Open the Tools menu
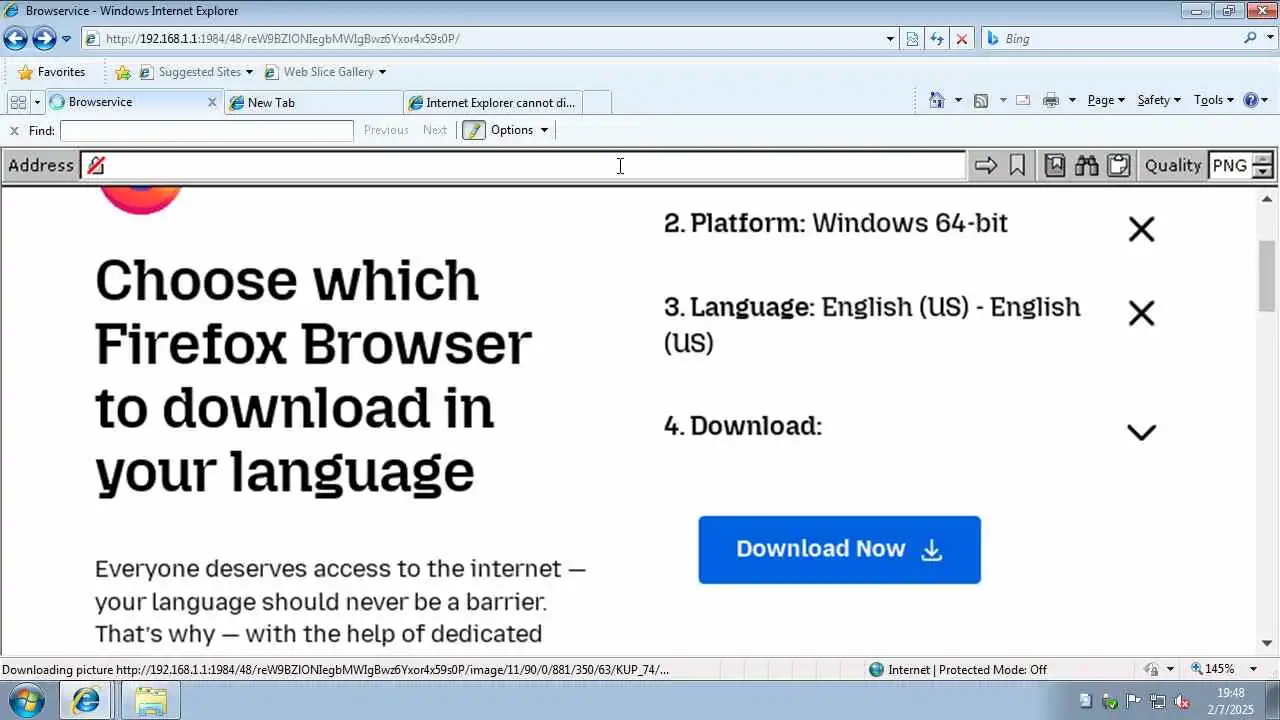This screenshot has height=720, width=1280. pos(1215,100)
